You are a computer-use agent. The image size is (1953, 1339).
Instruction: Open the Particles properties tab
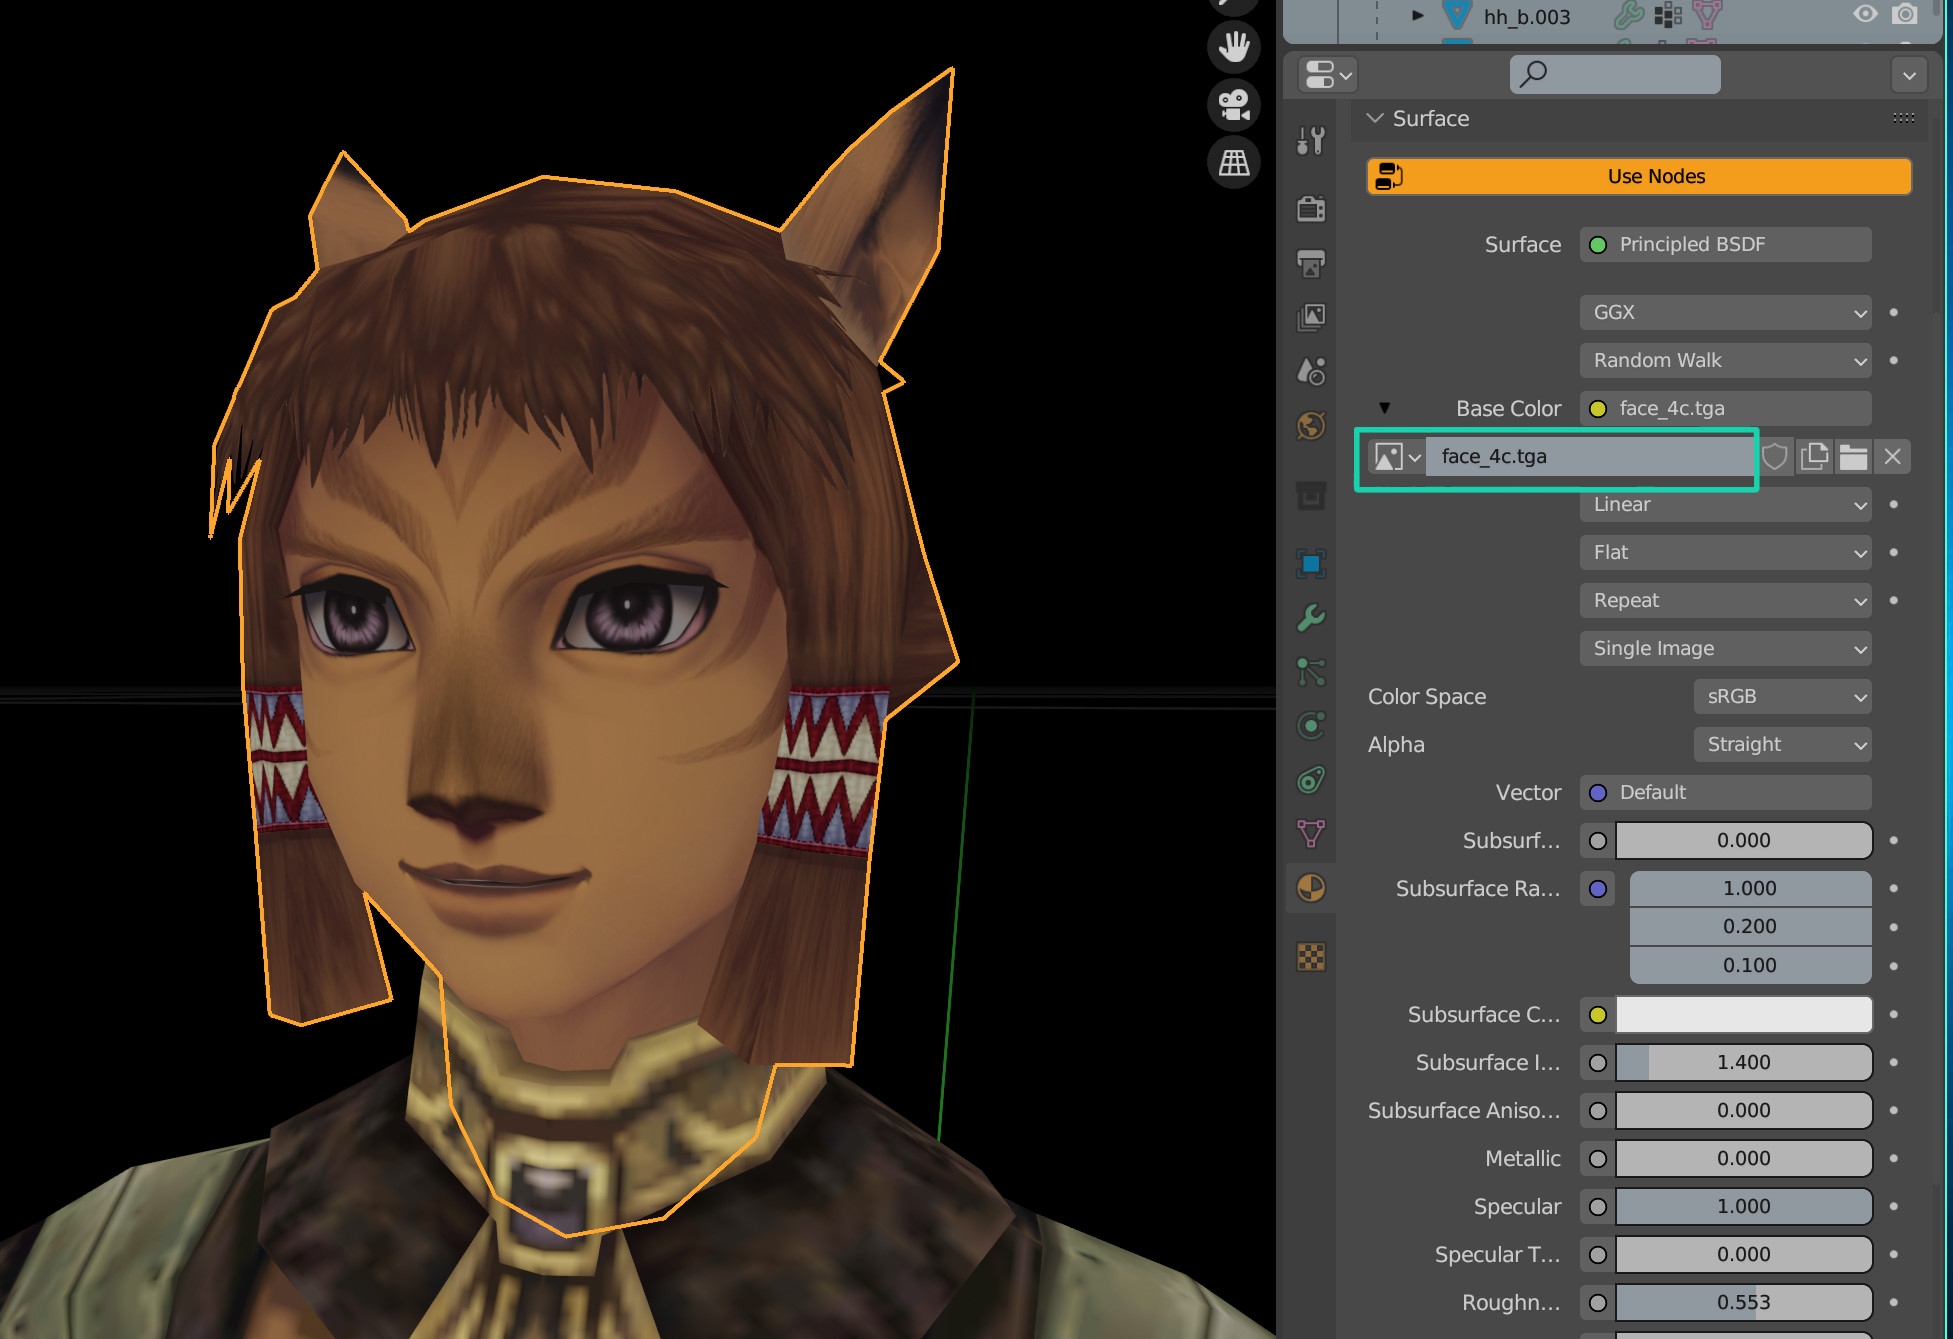pos(1311,672)
